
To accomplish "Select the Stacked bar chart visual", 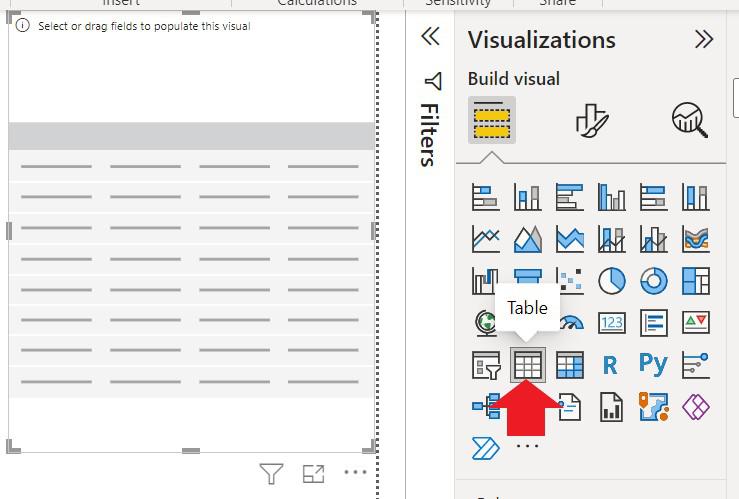I will 485,197.
